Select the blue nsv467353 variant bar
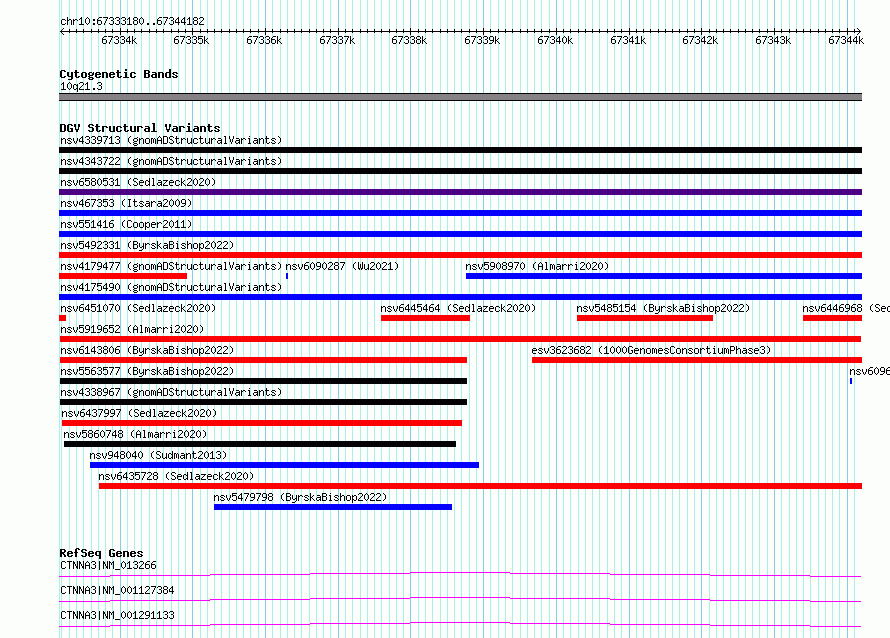The image size is (890, 638). click(460, 213)
